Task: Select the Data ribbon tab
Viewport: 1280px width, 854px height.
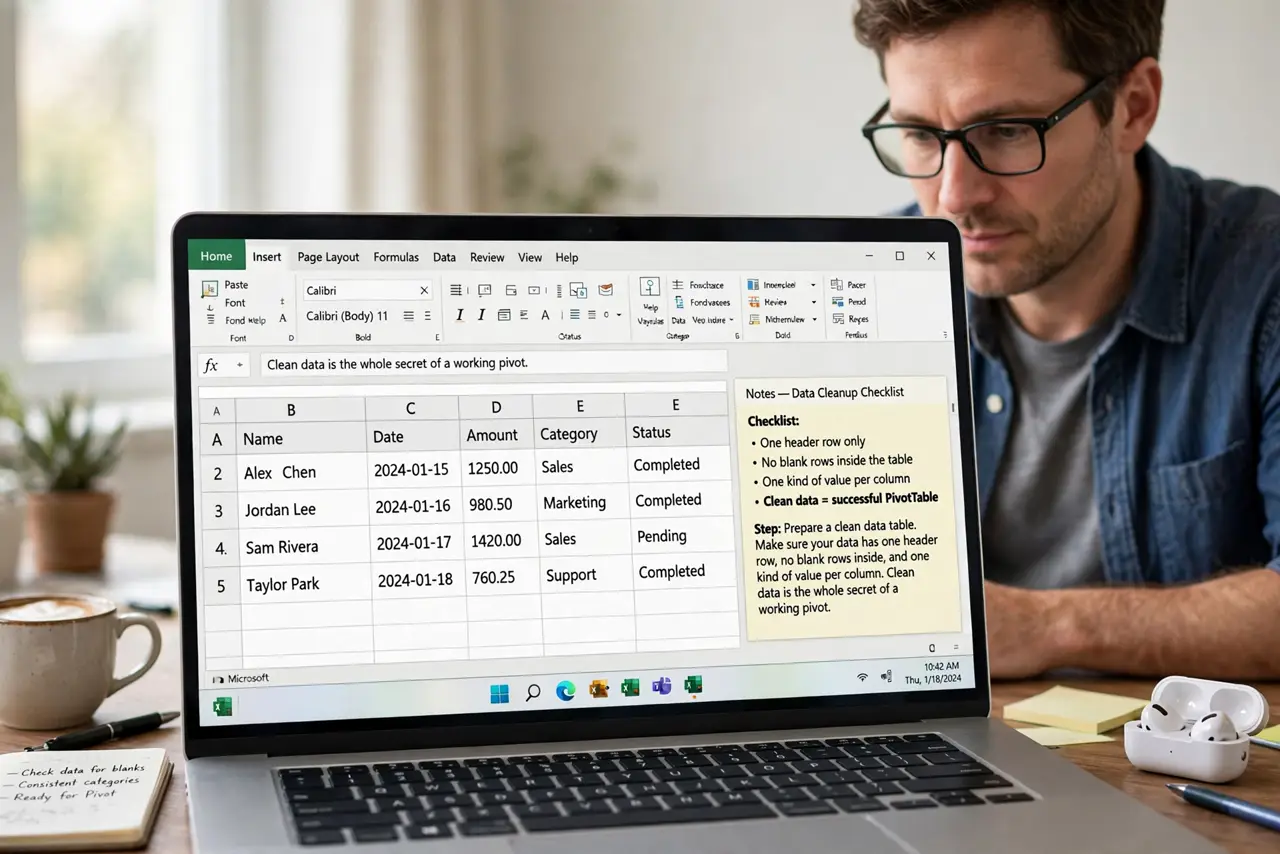Action: pos(444,257)
